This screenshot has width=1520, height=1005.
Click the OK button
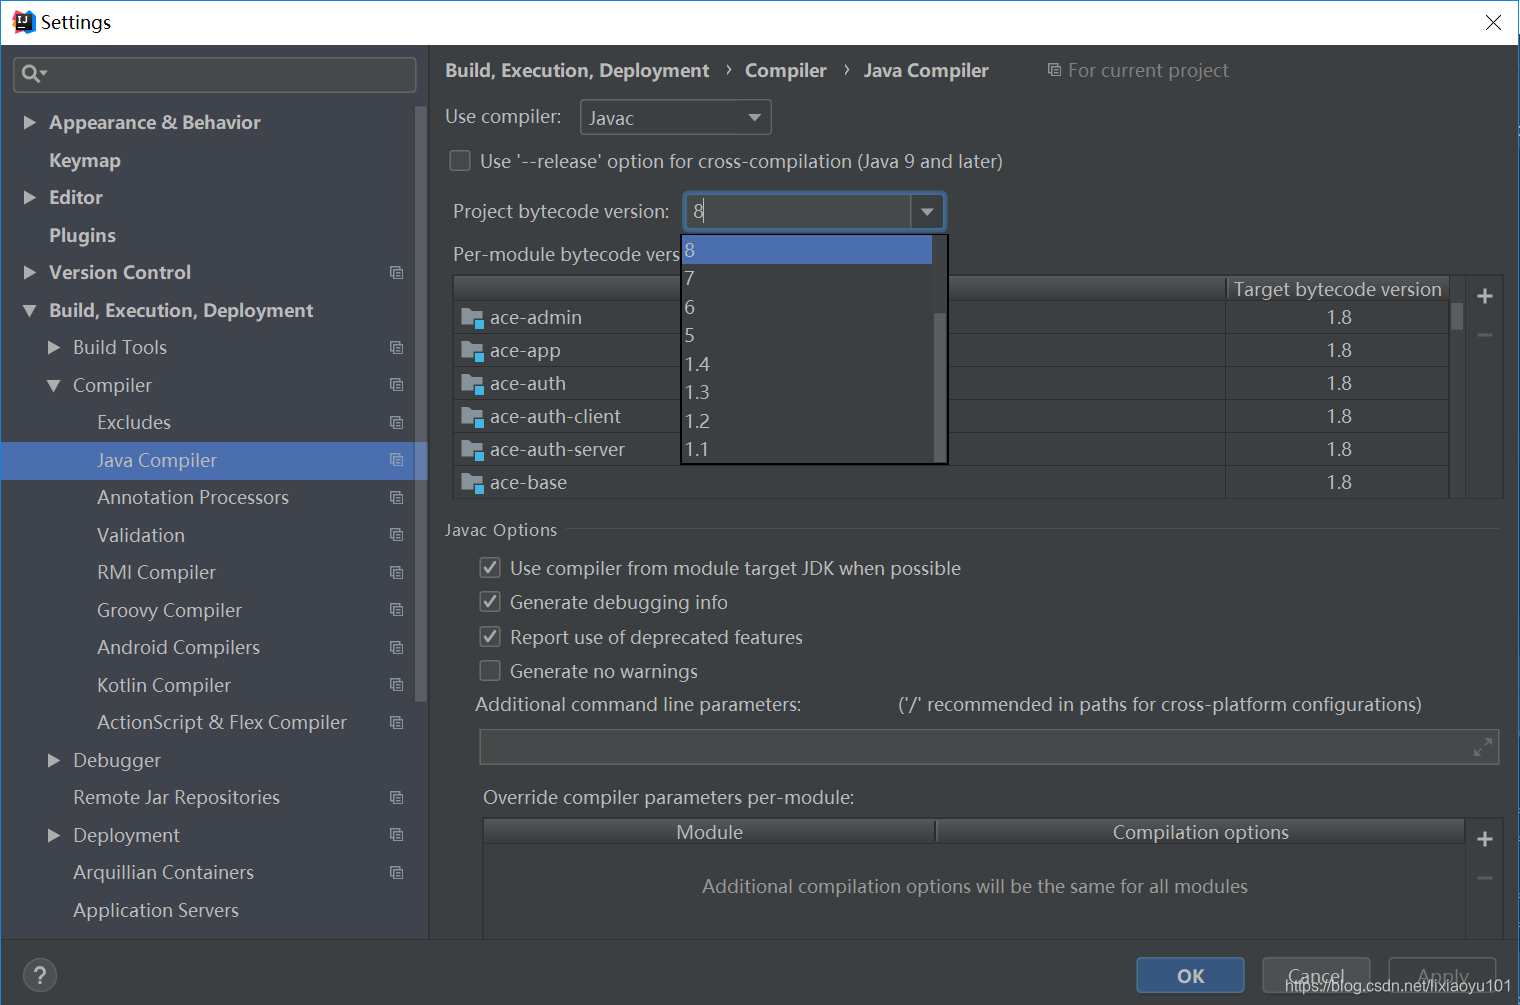pyautogui.click(x=1190, y=976)
